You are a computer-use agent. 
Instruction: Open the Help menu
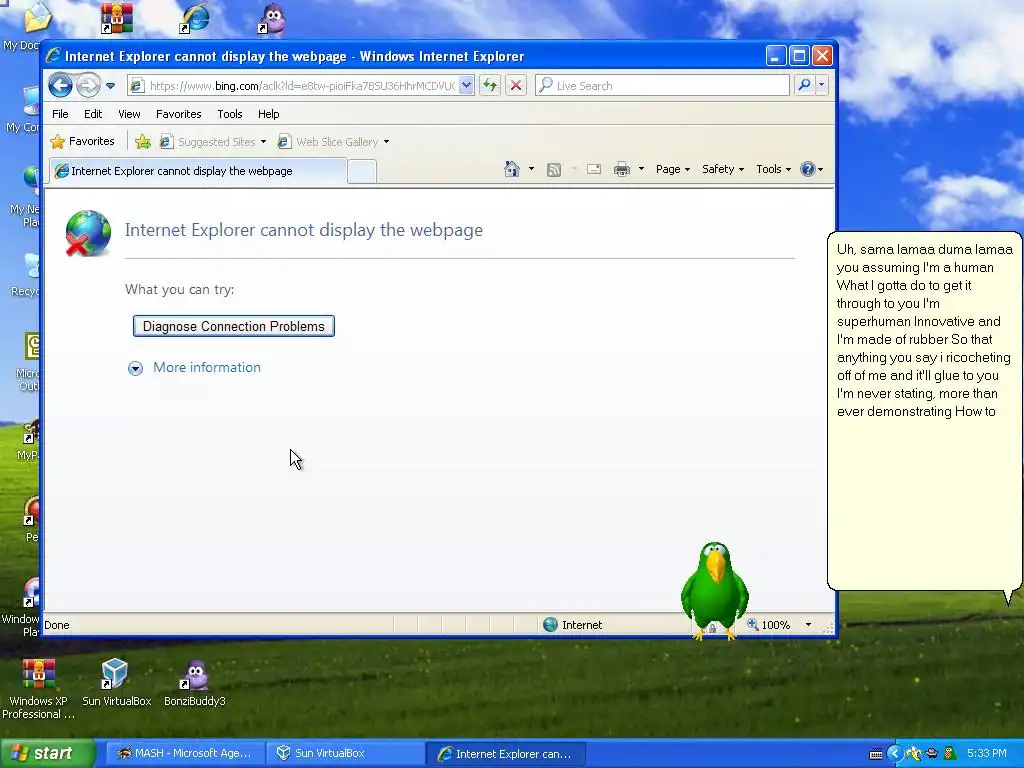coord(268,114)
